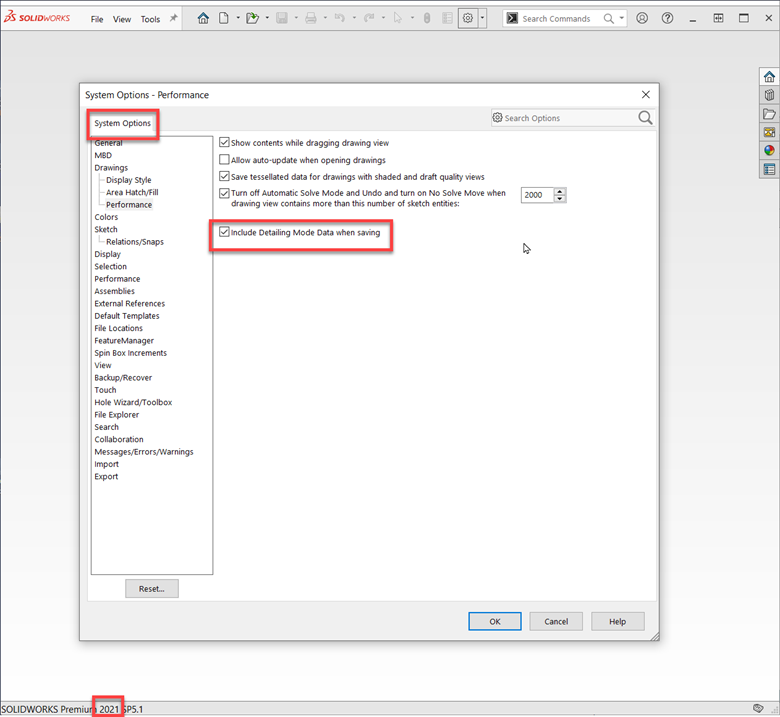
Task: Expand the New document dropdown arrow
Action: [x=238, y=18]
